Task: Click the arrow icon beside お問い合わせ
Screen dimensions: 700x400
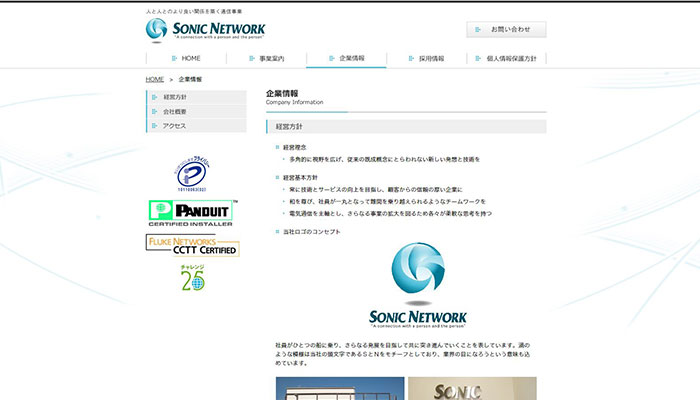Action: 478,29
